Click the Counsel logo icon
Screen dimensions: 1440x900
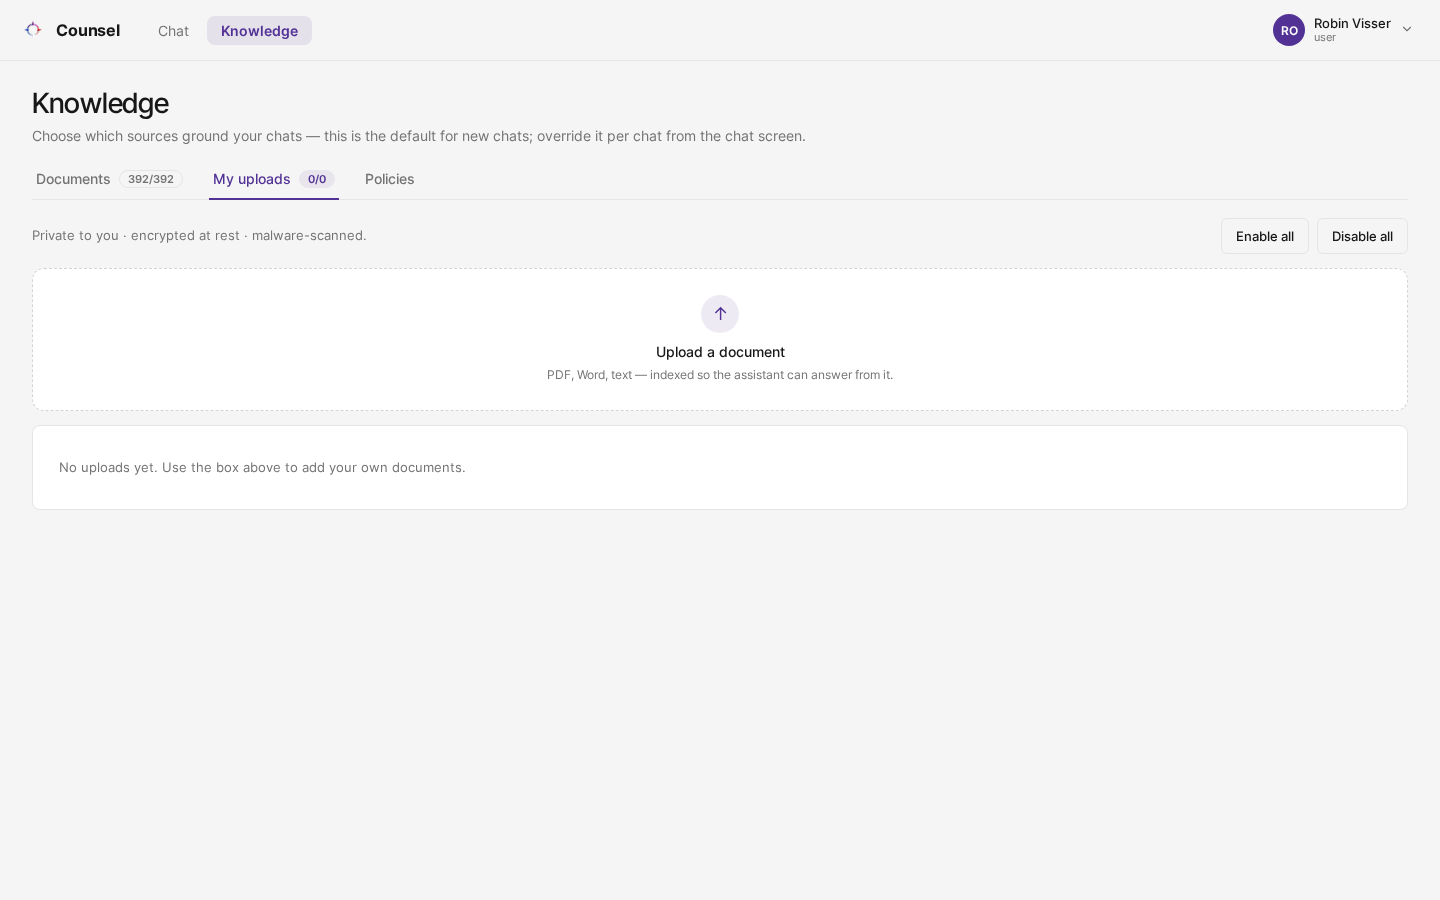point(33,30)
